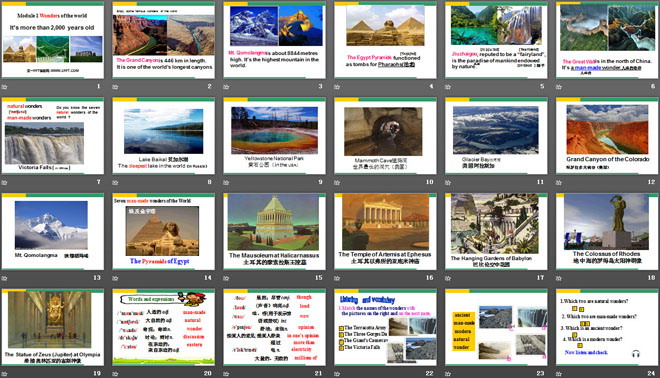Select slide 21 vocabulary list with 'opinion'
This screenshot has height=378, width=660.
(x=274, y=327)
